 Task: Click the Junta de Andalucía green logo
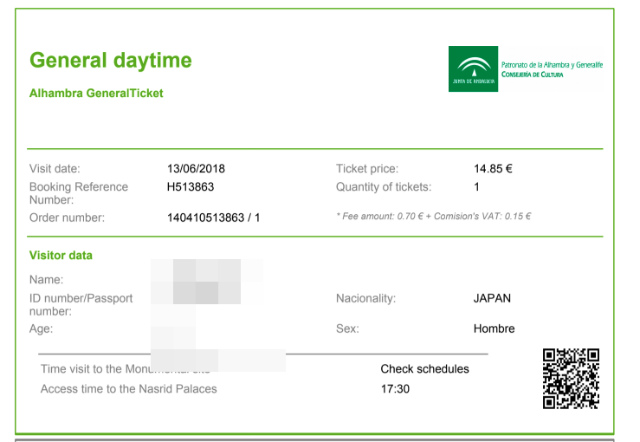pos(473,69)
